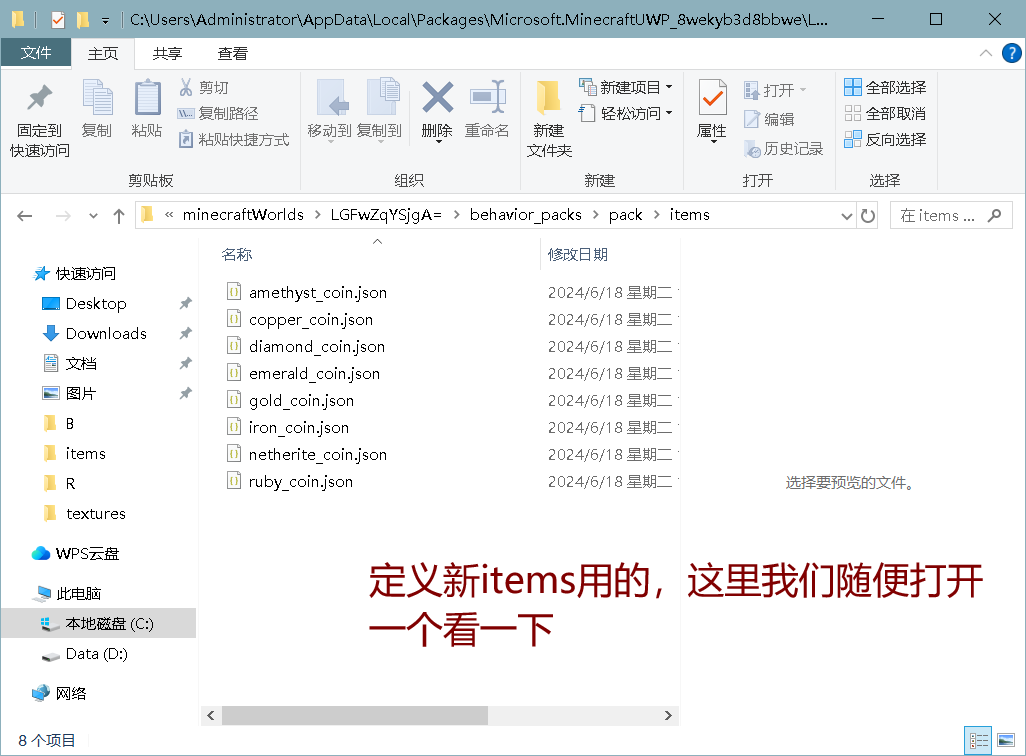Select WPS云盘 in navigation pane
The image size is (1026, 756).
coord(87,554)
